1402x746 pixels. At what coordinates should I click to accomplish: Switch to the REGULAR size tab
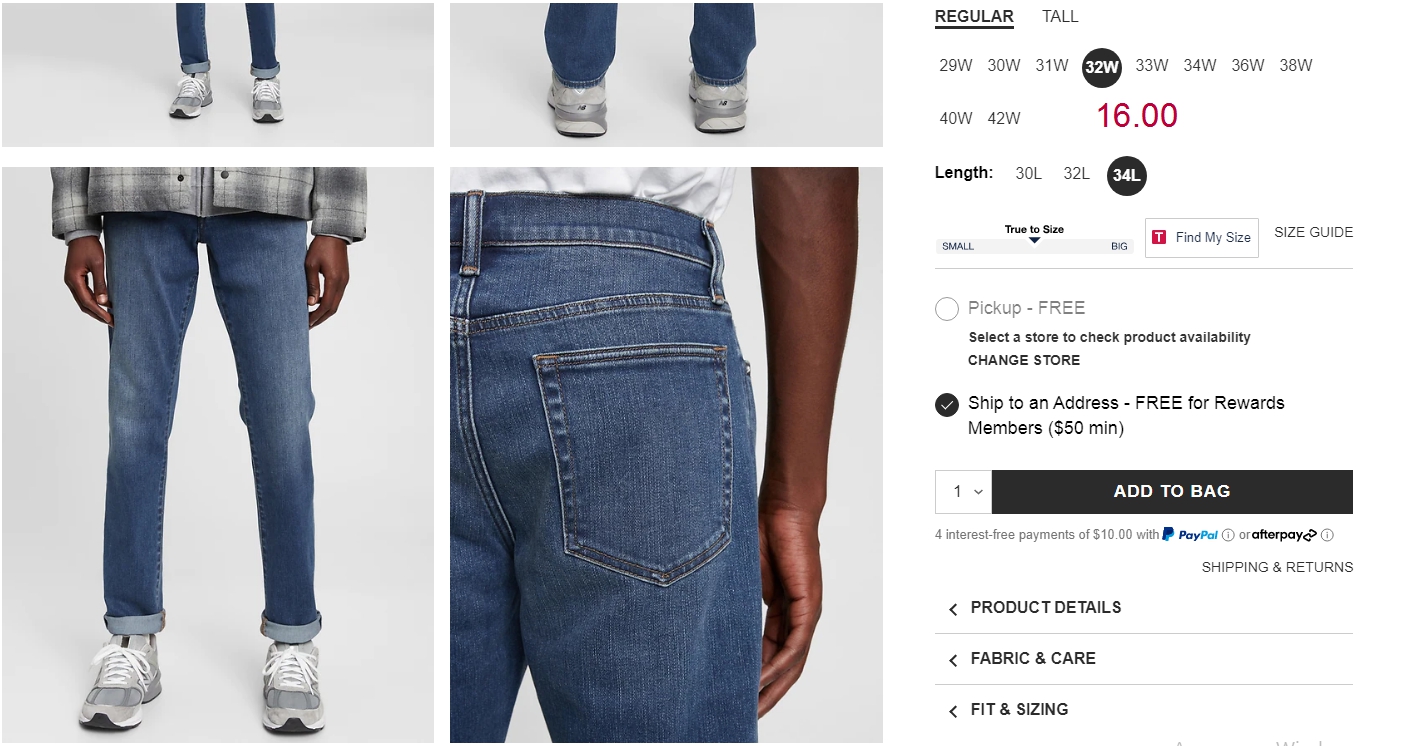pyautogui.click(x=974, y=16)
